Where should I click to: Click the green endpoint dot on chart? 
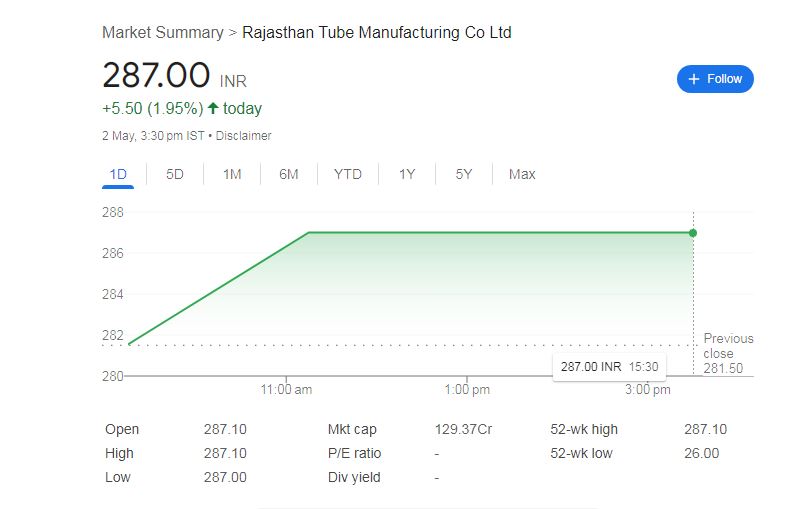click(x=693, y=233)
